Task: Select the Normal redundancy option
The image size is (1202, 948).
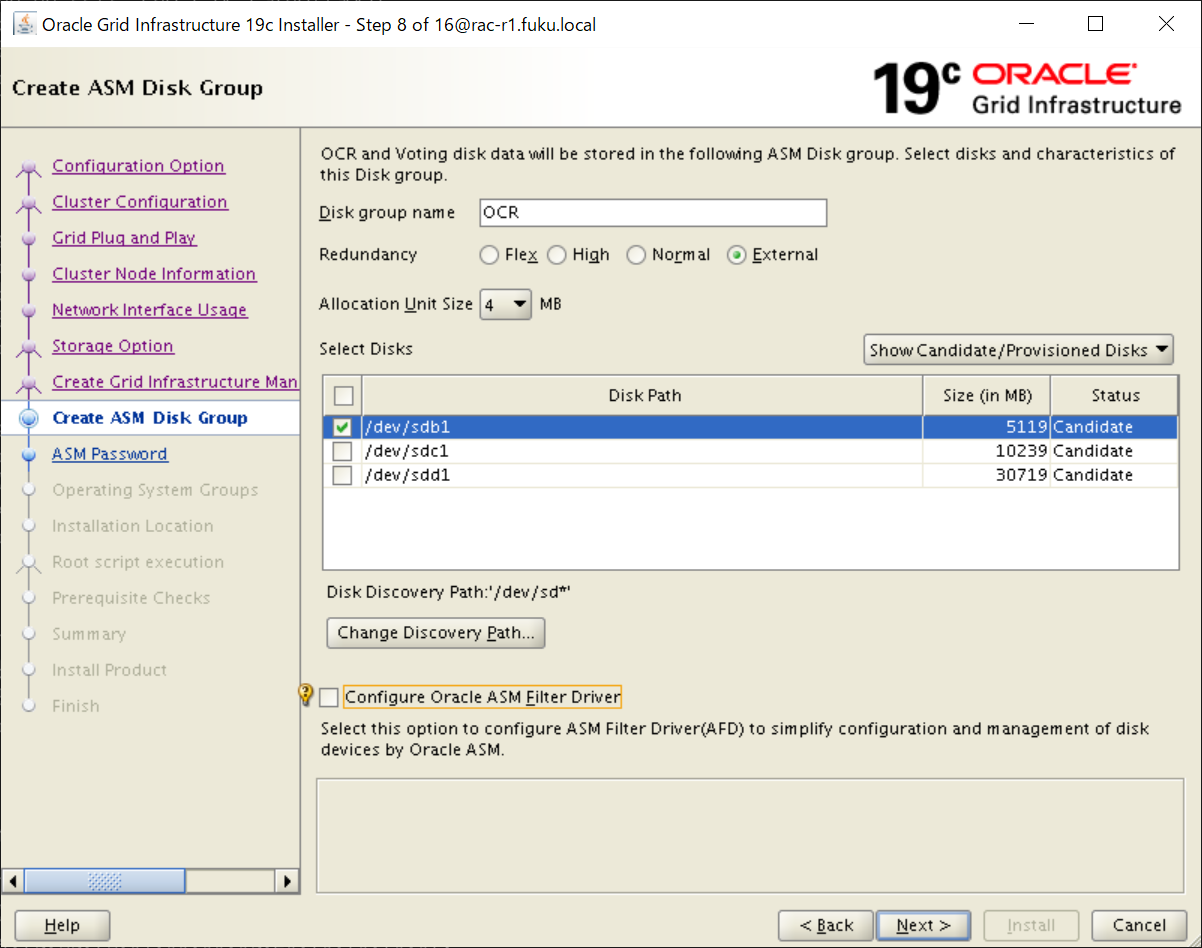Action: (x=636, y=255)
